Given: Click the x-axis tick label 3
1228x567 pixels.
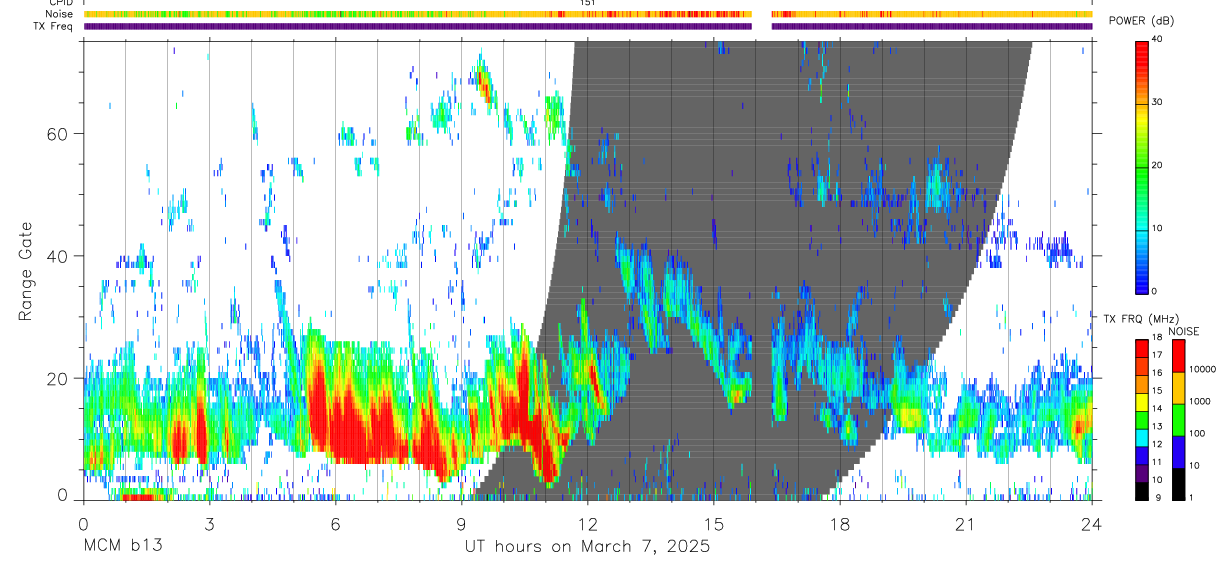Looking at the screenshot, I should (x=209, y=524).
